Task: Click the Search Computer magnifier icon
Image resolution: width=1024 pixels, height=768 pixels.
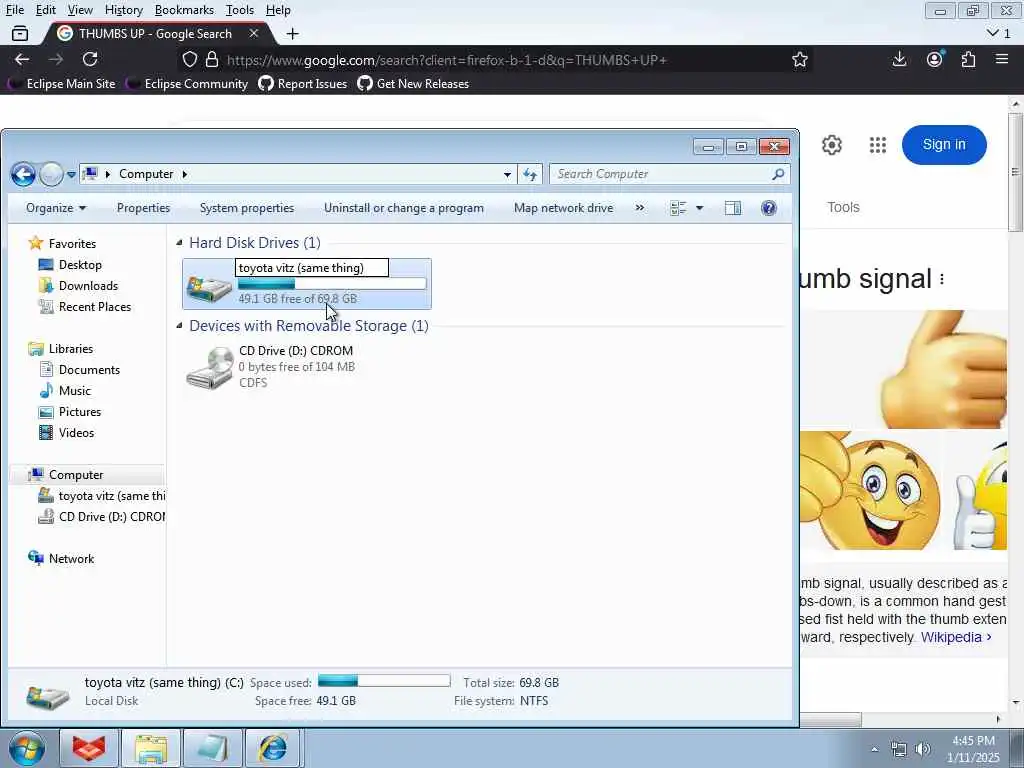Action: coord(778,174)
